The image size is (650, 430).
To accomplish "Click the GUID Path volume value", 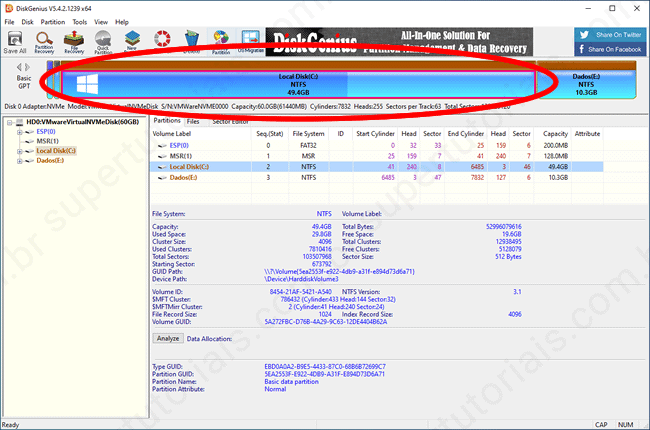I will tap(340, 272).
